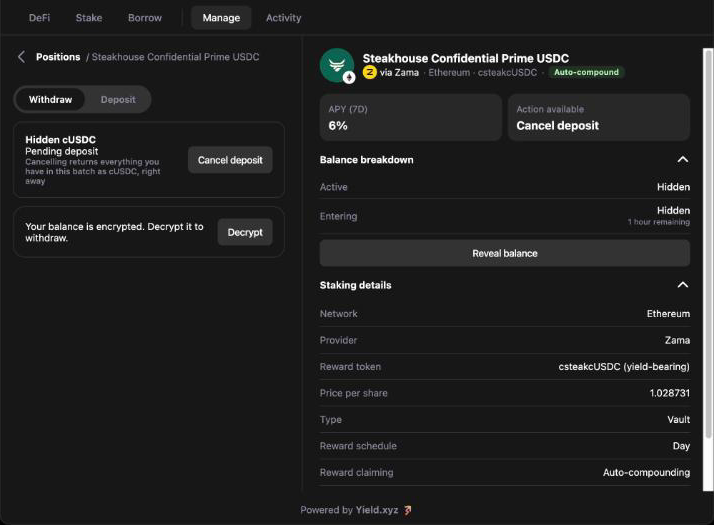Image resolution: width=714 pixels, height=525 pixels.
Task: Switch to the Withdraw toggle option
Action: click(50, 100)
